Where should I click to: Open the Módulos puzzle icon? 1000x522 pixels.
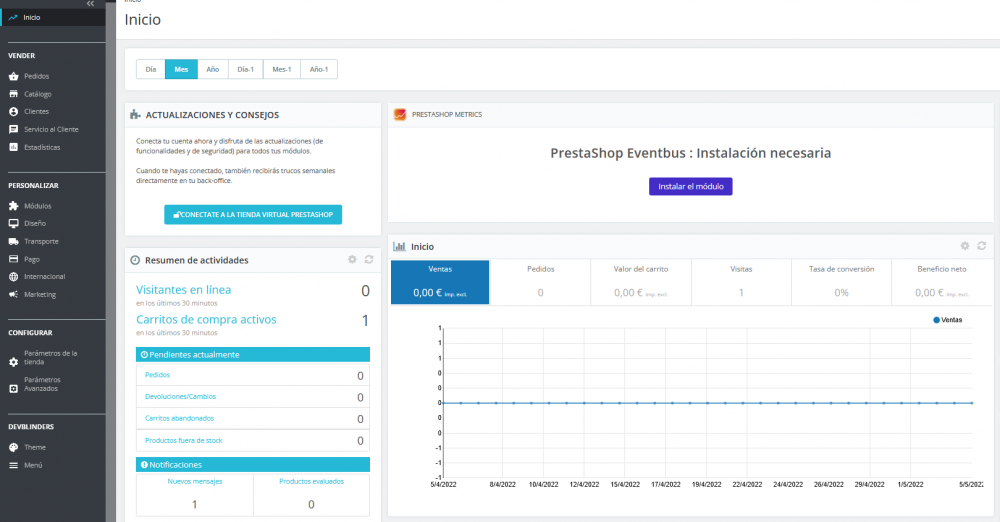(13, 206)
